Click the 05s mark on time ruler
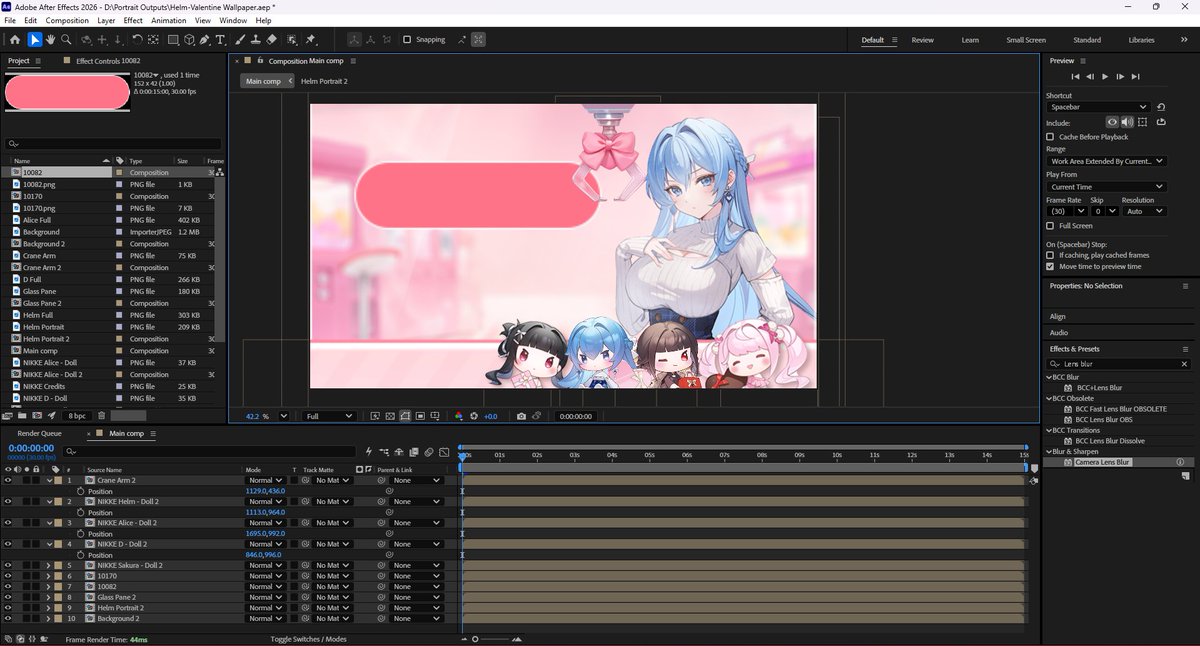The height and width of the screenshot is (646, 1200). point(649,455)
